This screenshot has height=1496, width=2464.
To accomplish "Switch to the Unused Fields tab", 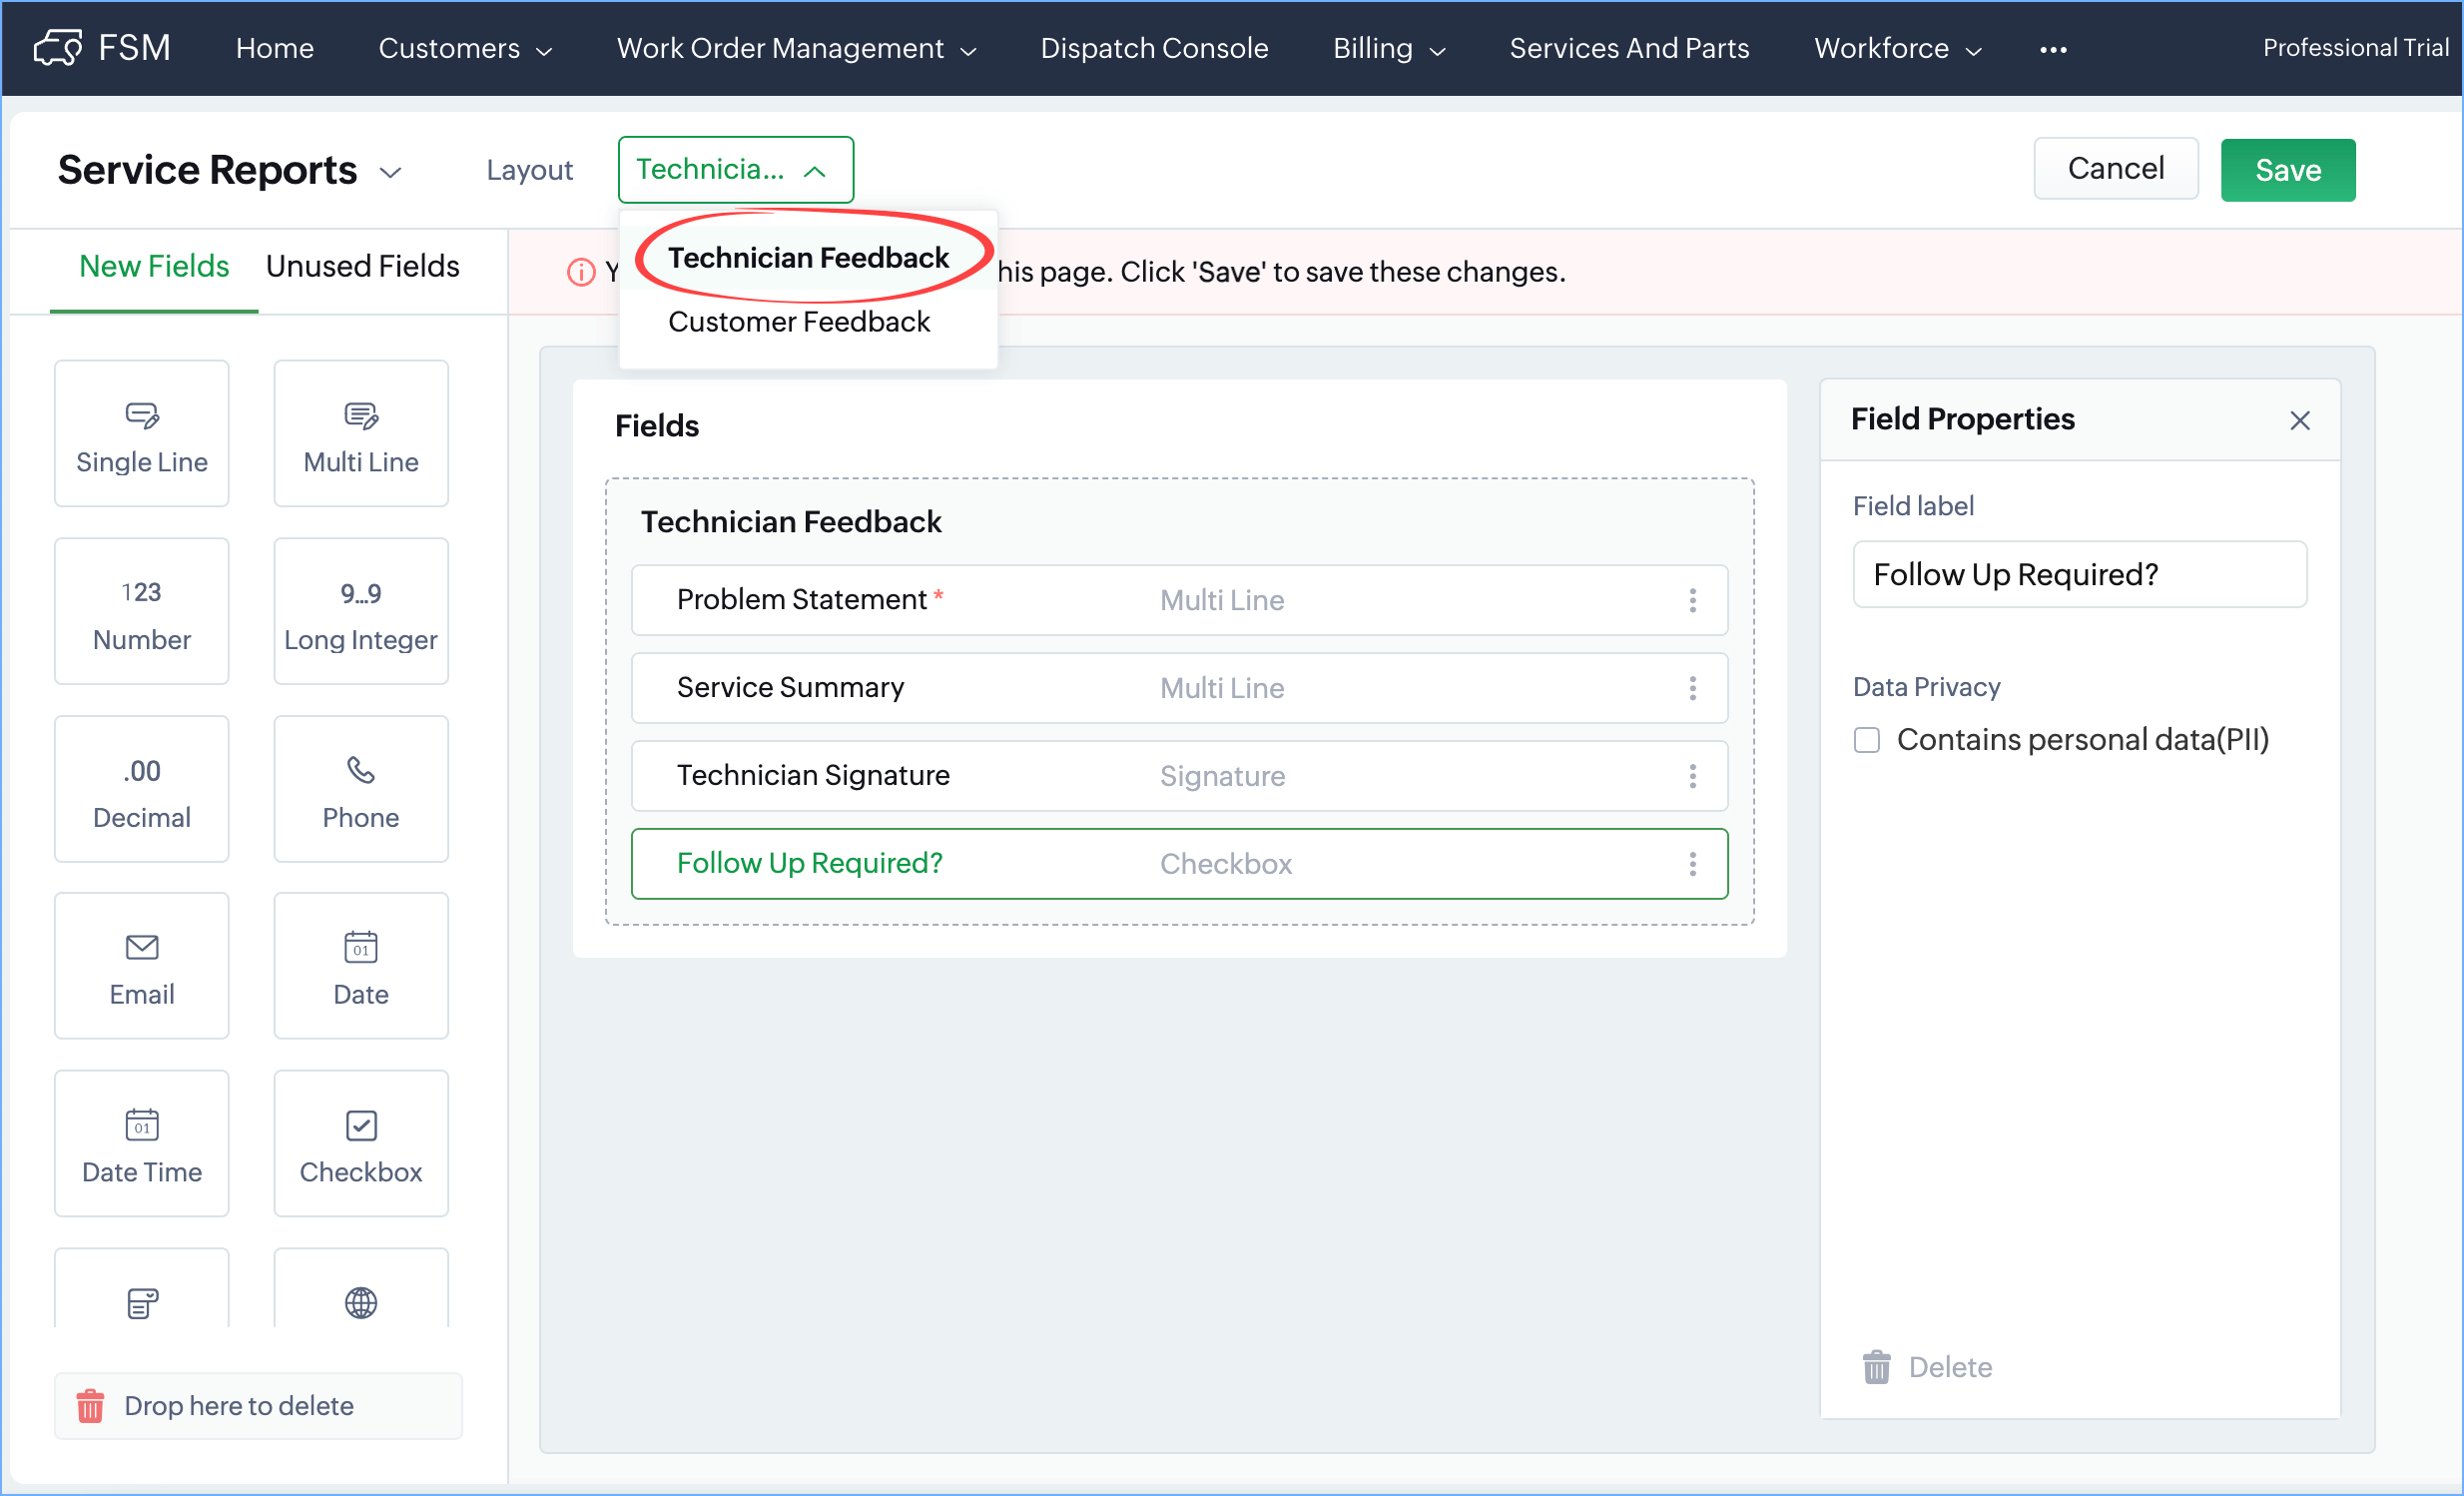I will pos(362,266).
